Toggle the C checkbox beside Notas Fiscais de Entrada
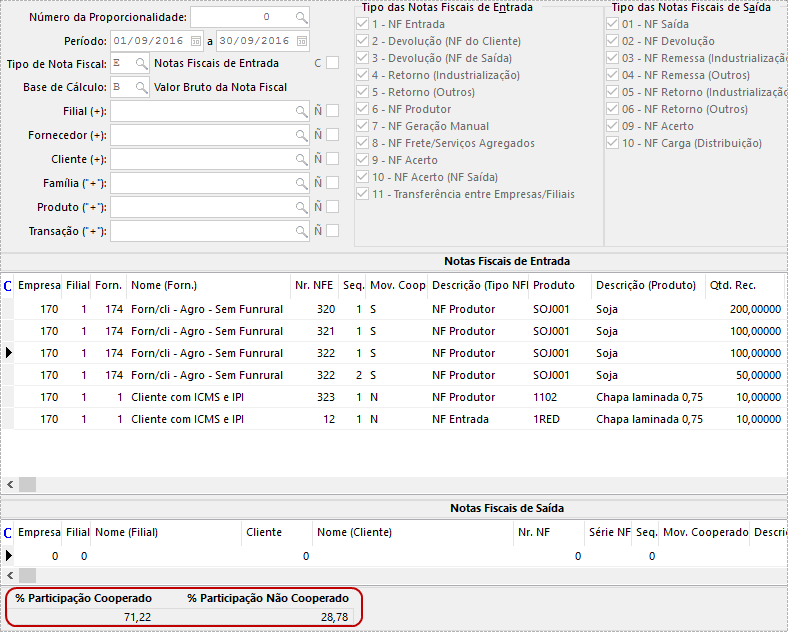The width and height of the screenshot is (788, 632). [x=332, y=63]
